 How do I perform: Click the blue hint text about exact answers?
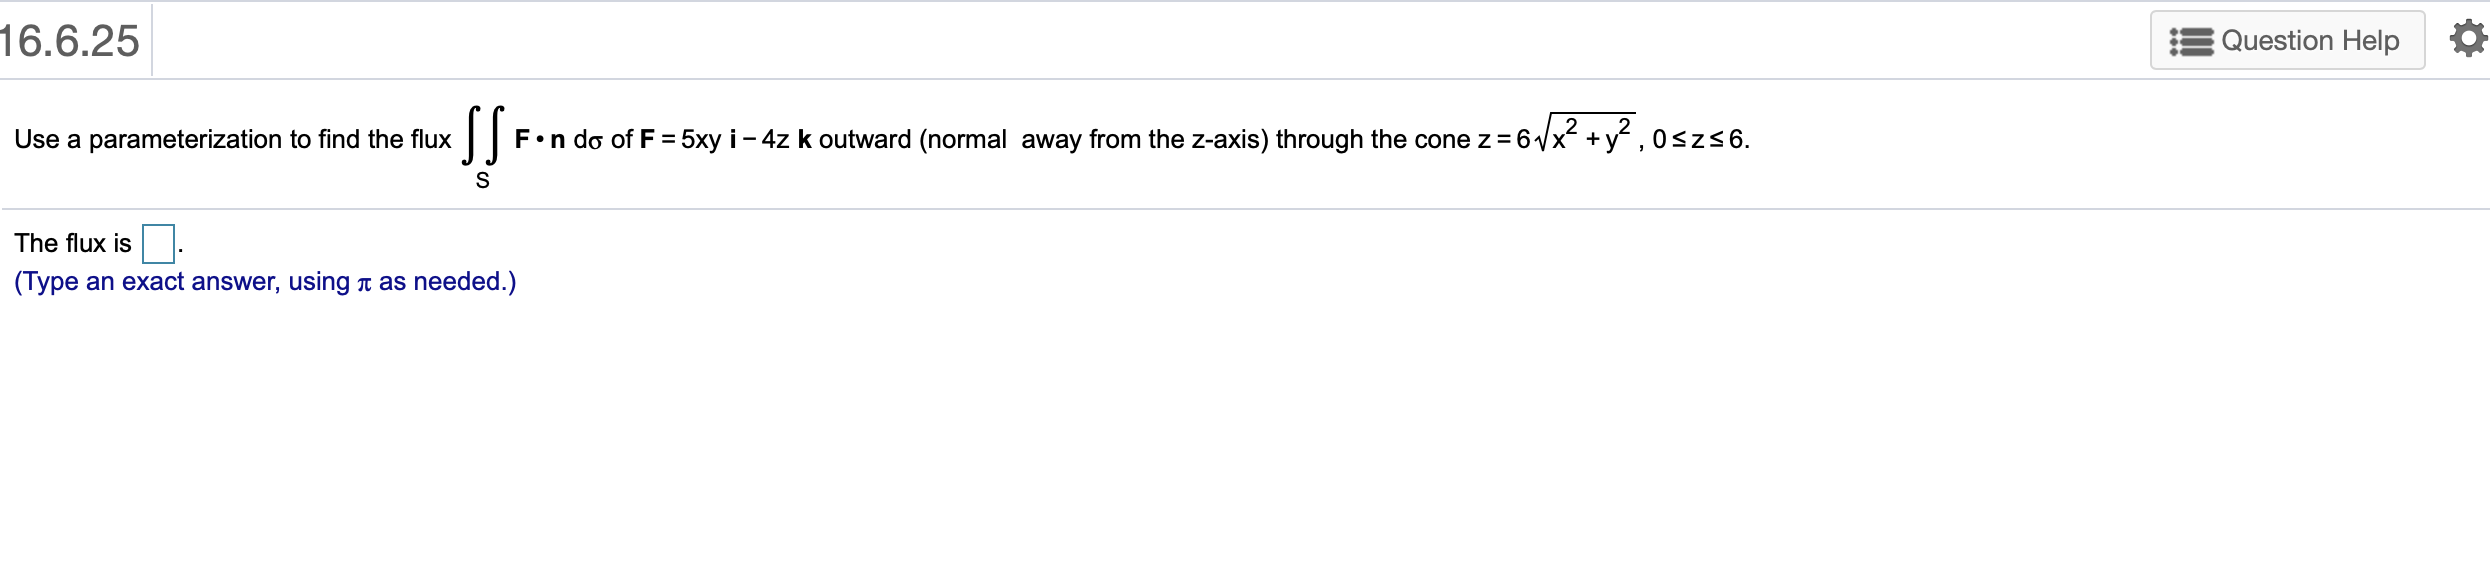click(x=263, y=282)
